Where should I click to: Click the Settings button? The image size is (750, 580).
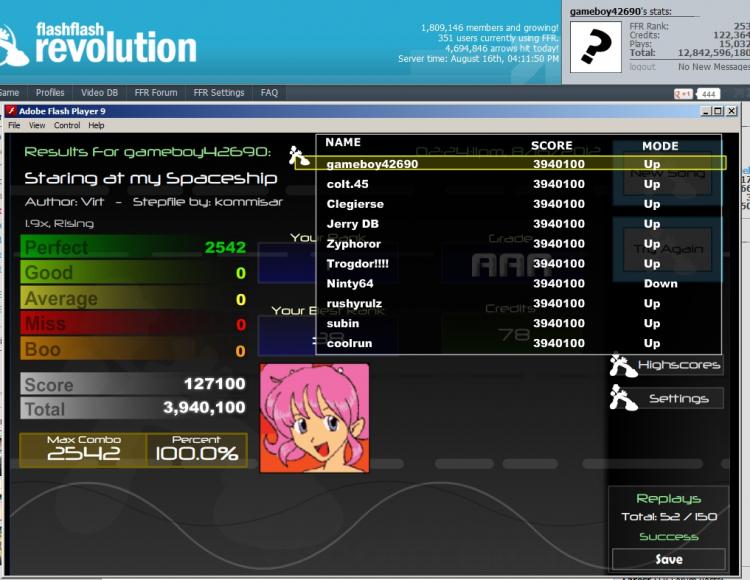(679, 398)
